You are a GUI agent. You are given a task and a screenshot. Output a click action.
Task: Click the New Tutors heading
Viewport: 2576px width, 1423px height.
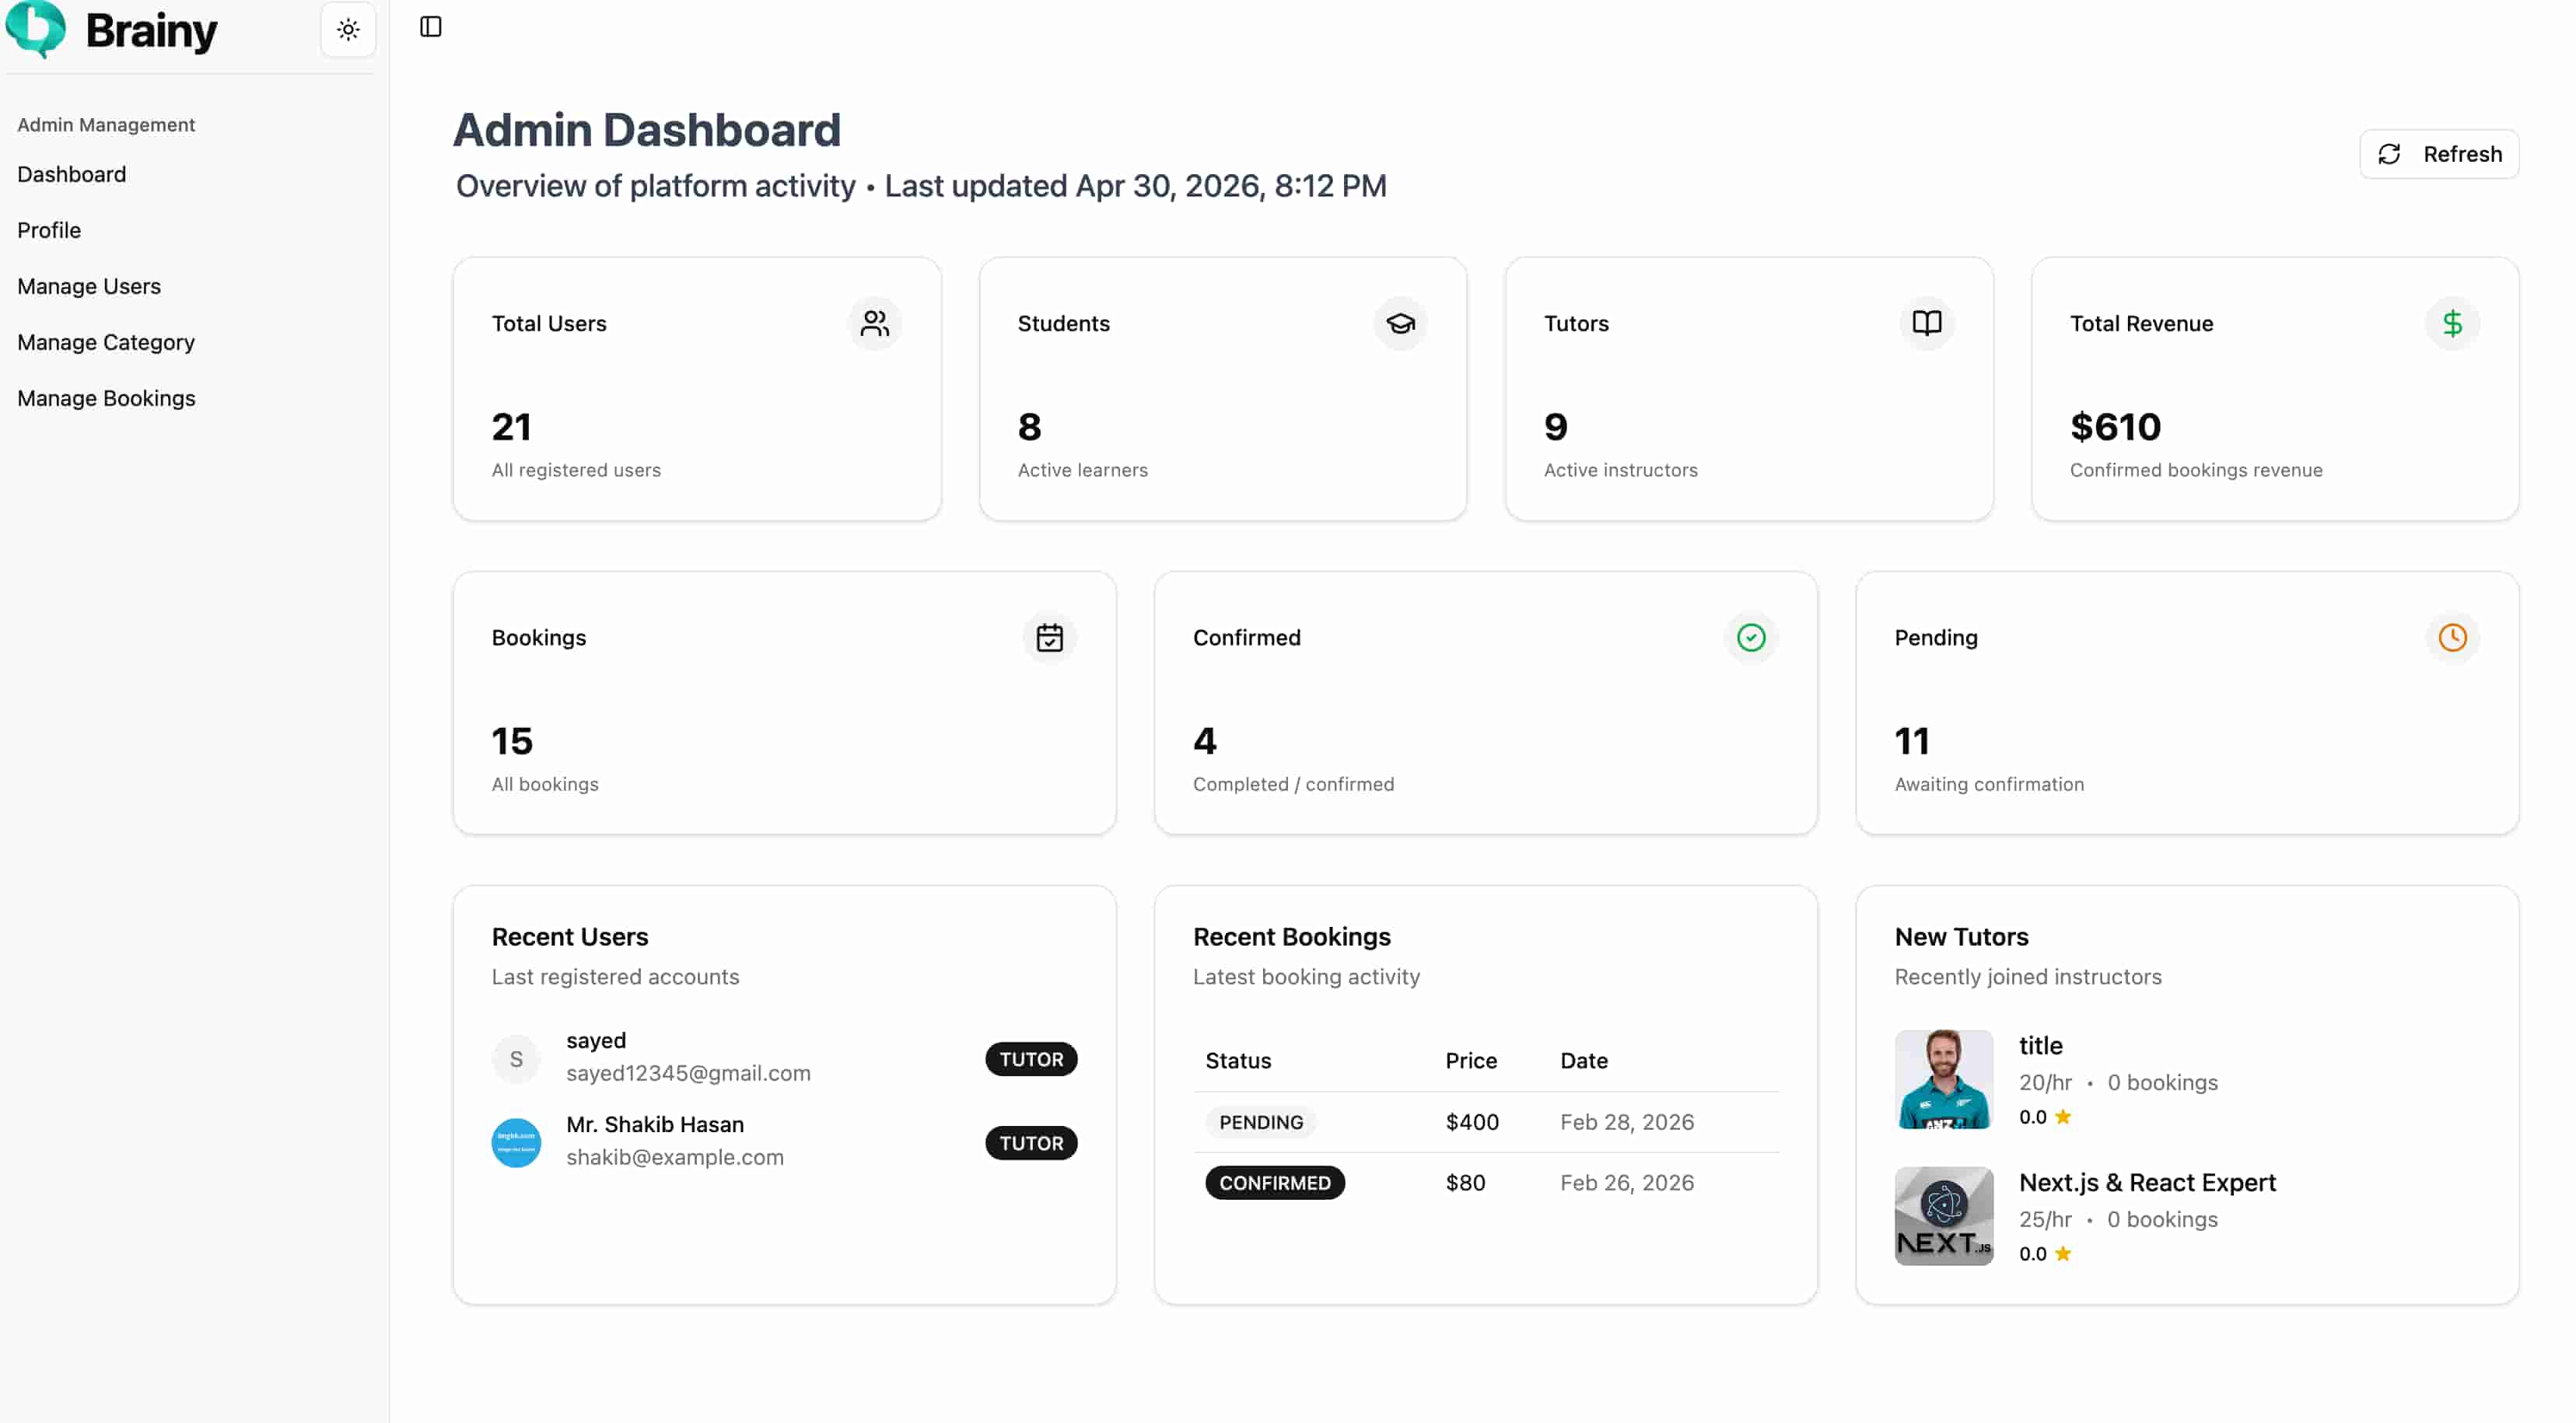(1962, 937)
